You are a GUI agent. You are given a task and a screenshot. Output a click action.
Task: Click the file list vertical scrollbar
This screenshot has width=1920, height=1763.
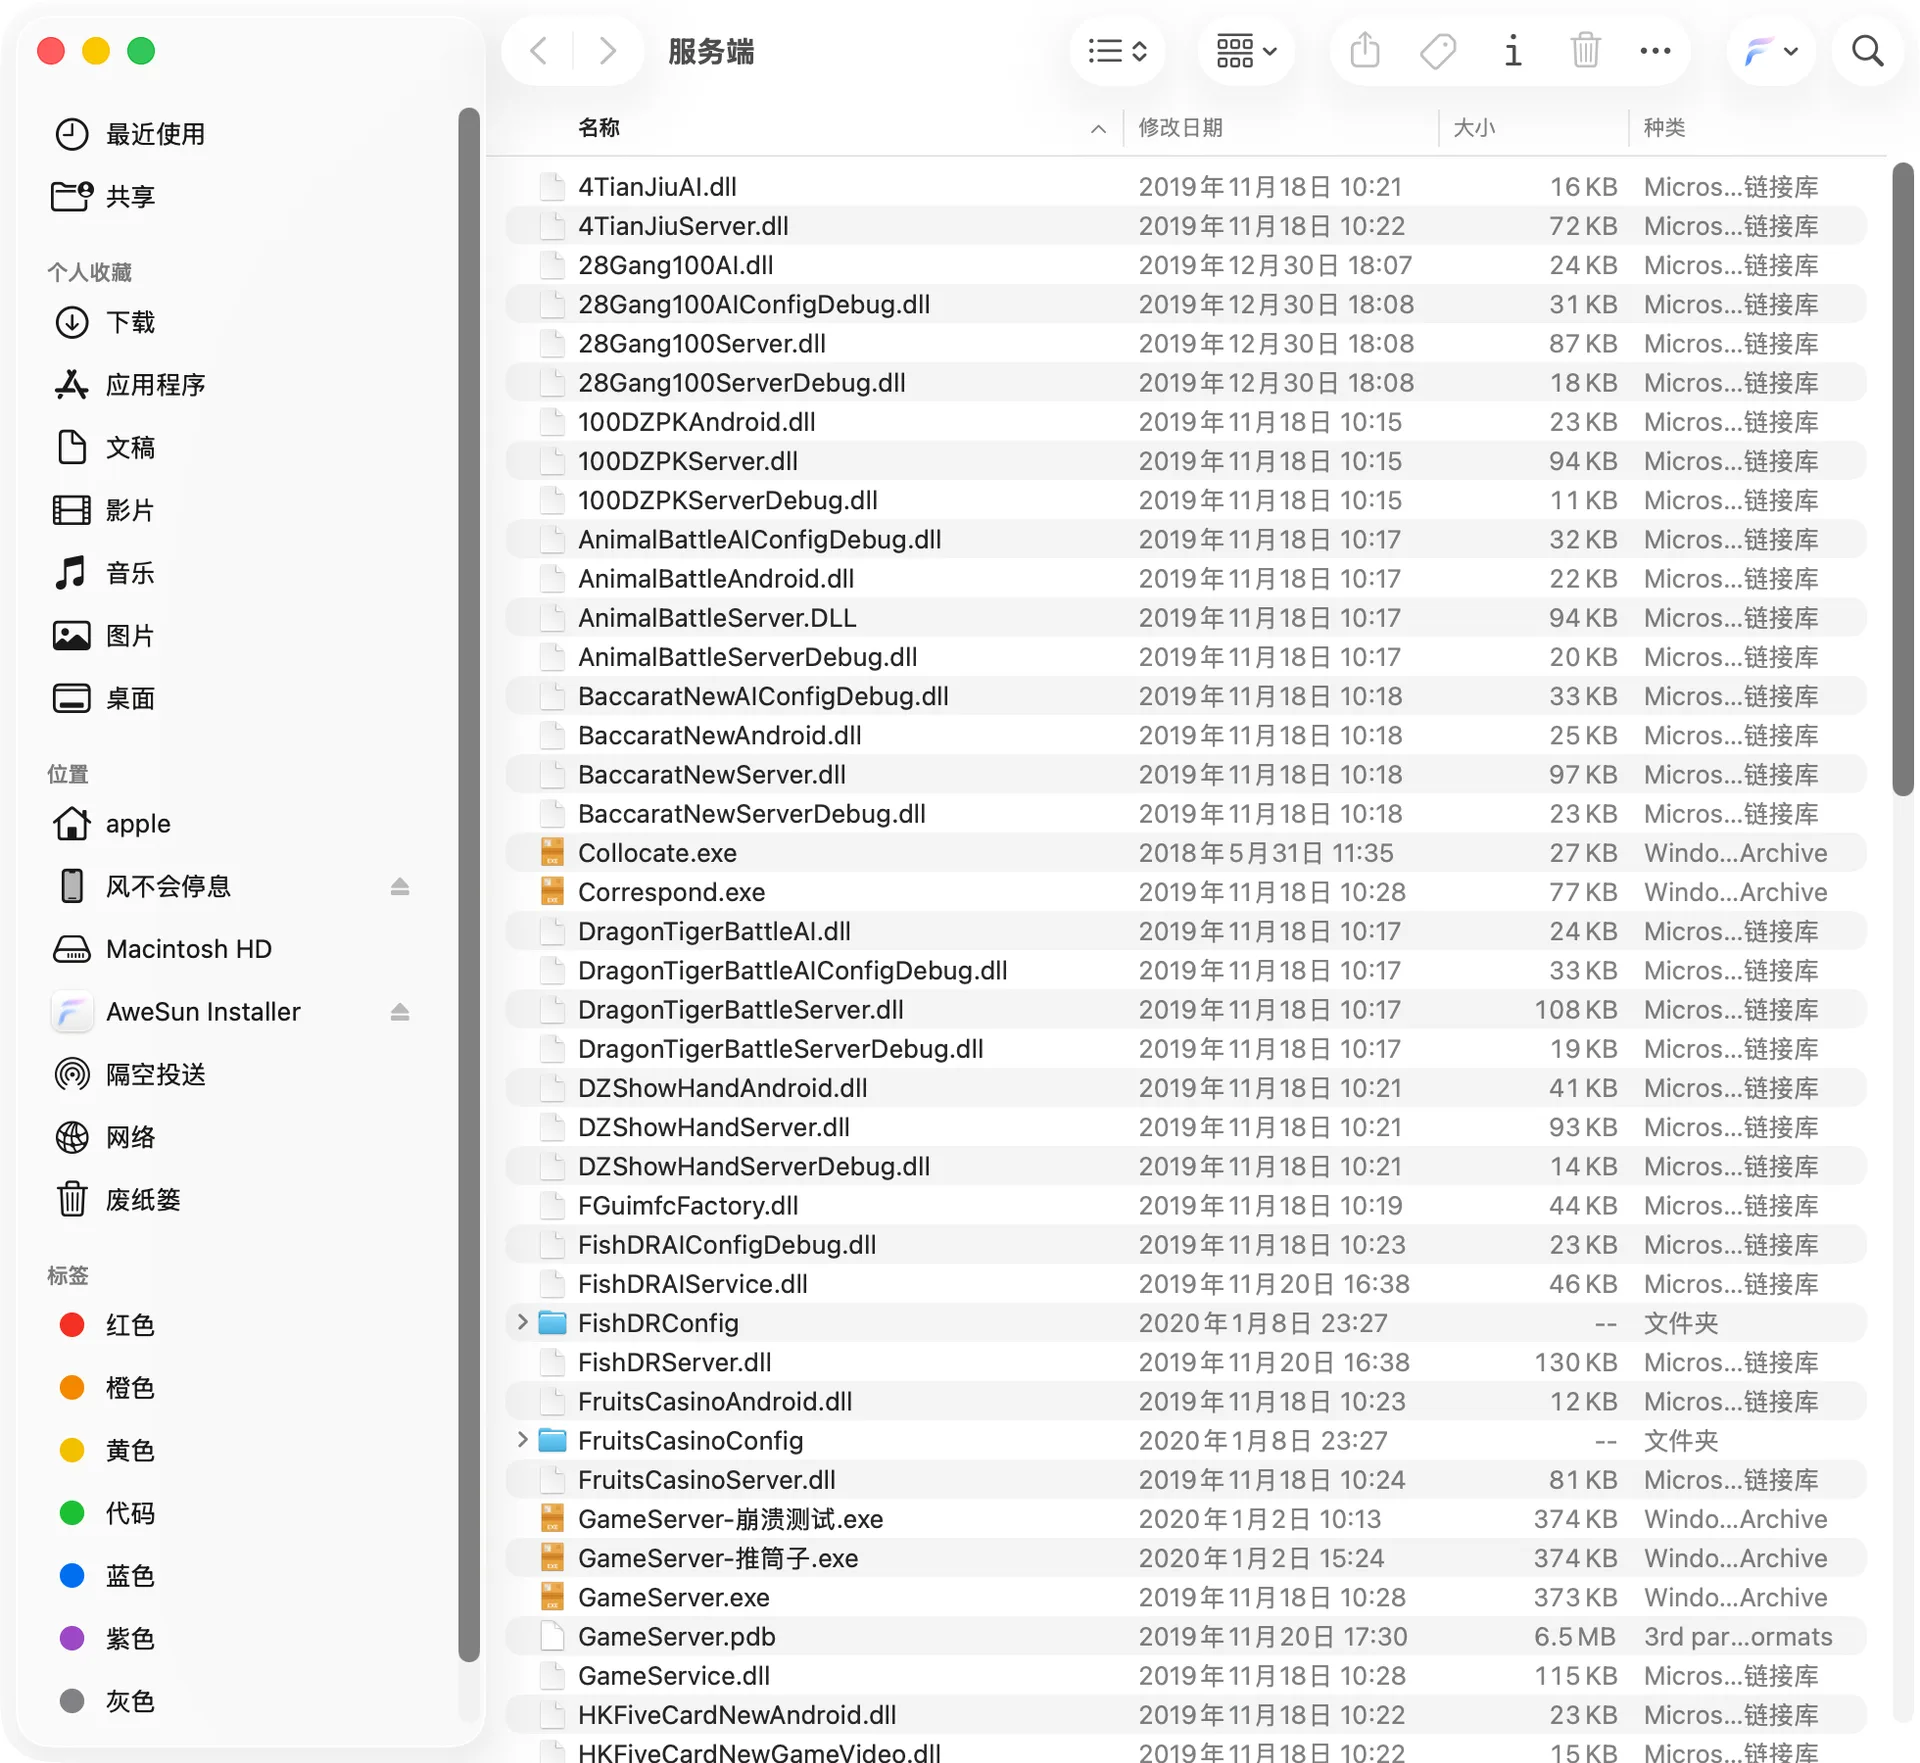[1902, 478]
